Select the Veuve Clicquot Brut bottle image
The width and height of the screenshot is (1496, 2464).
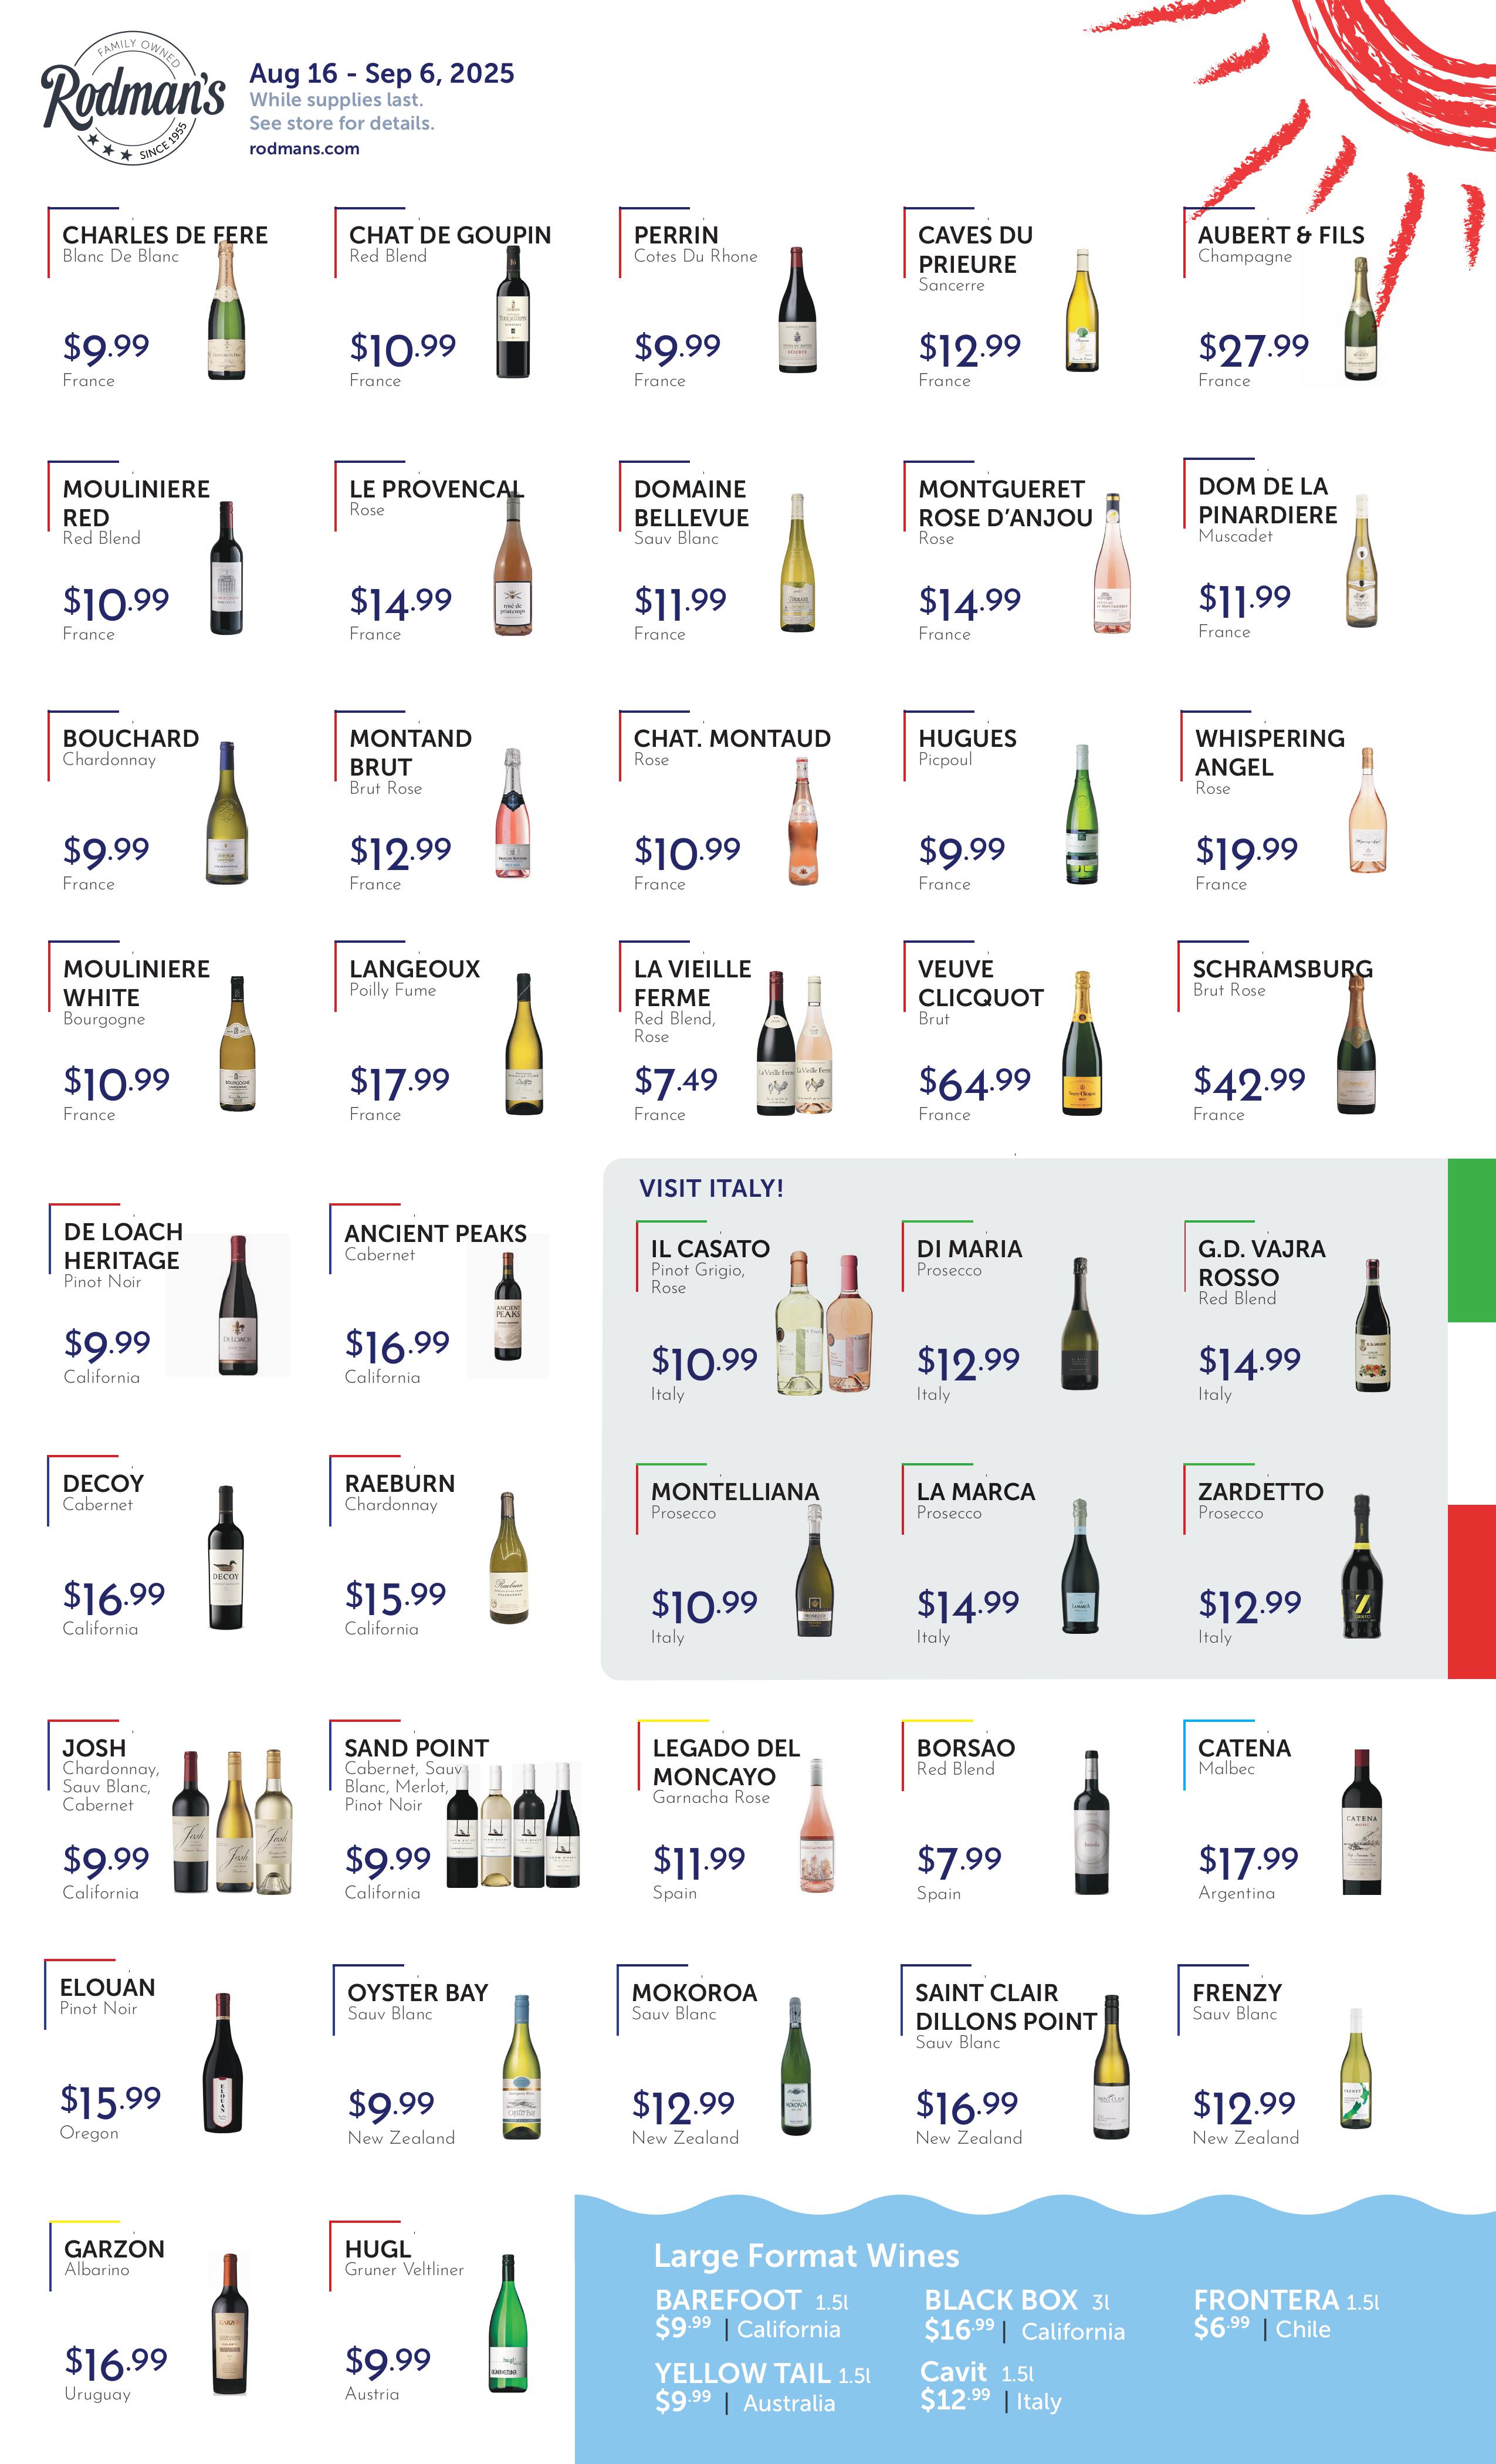click(1082, 1042)
